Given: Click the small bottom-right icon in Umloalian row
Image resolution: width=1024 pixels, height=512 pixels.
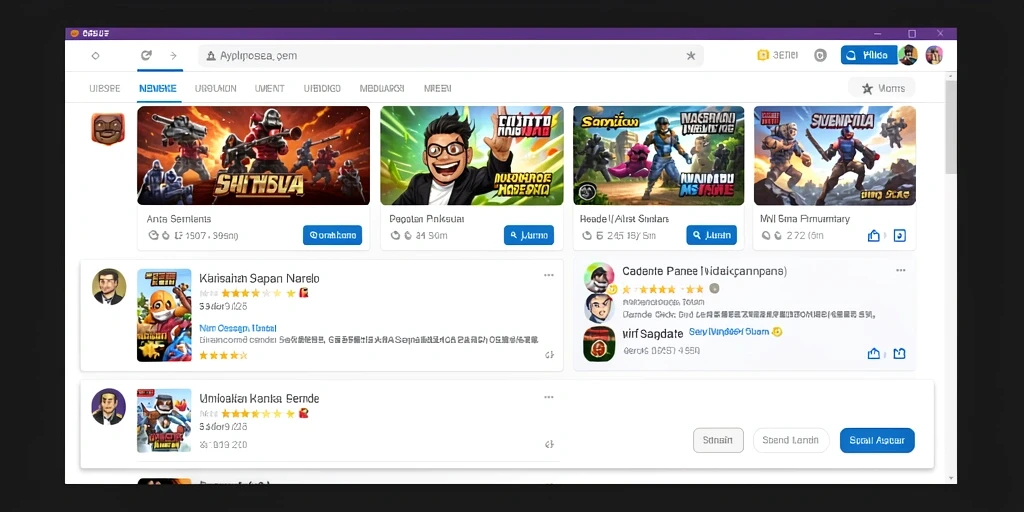Looking at the screenshot, I should coord(549,445).
